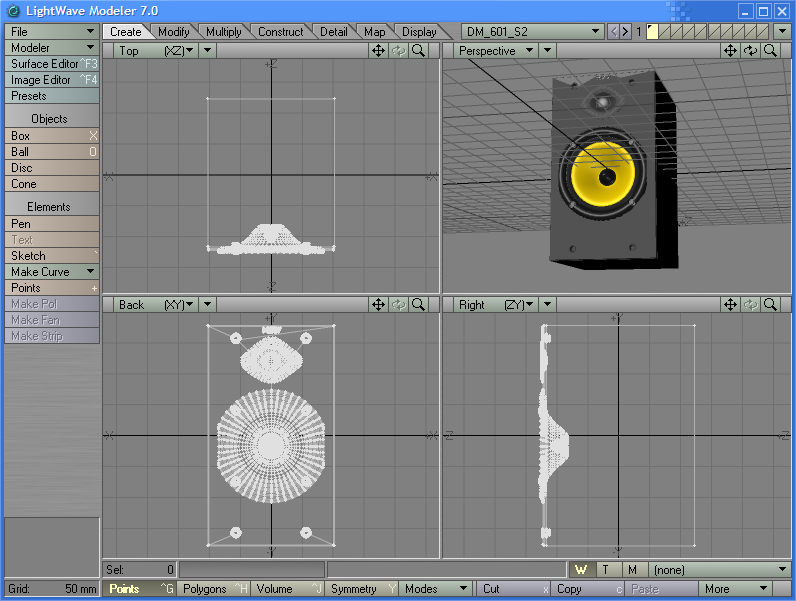
Task: Open the (none) vertex map dropdown
Action: click(x=719, y=570)
